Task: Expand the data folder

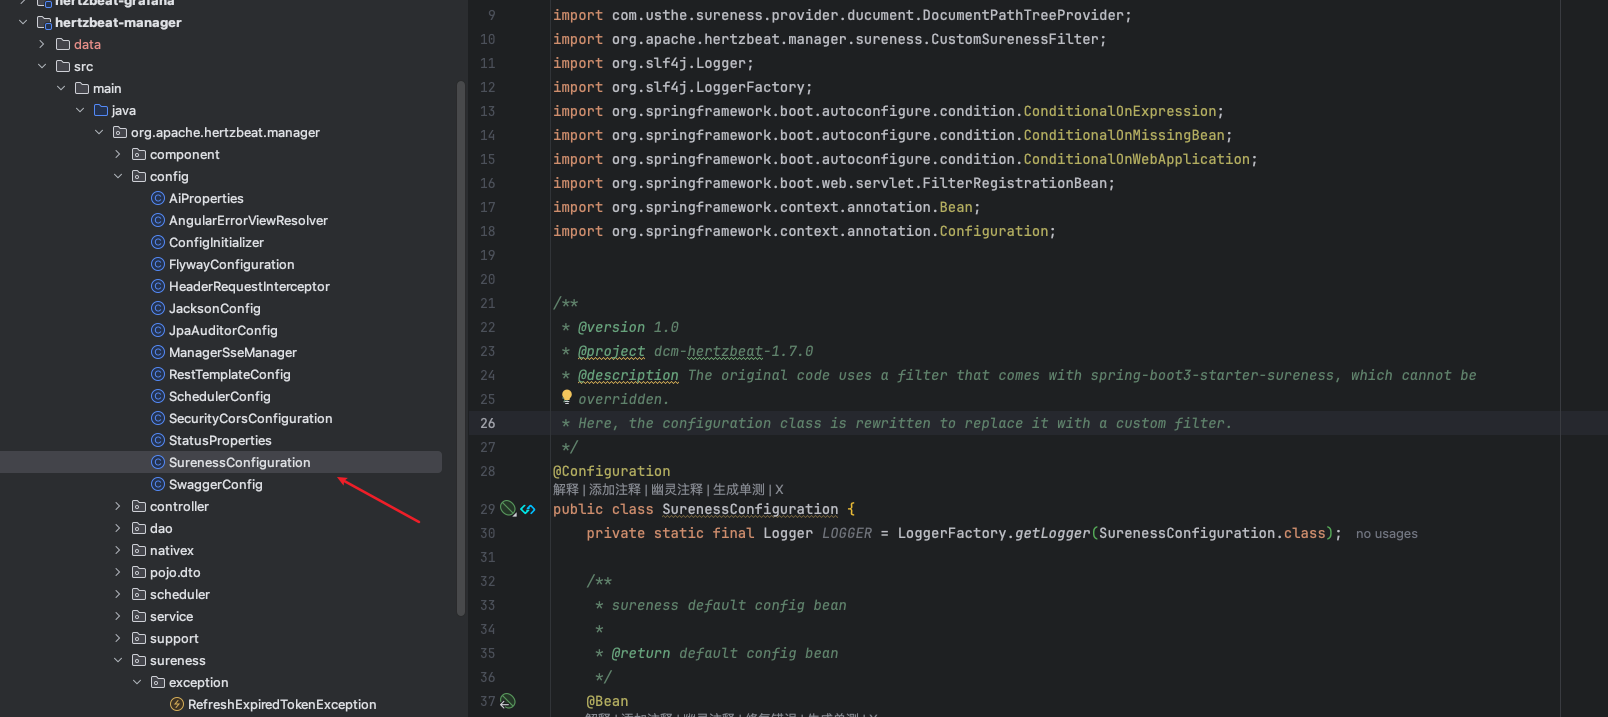Action: 42,44
